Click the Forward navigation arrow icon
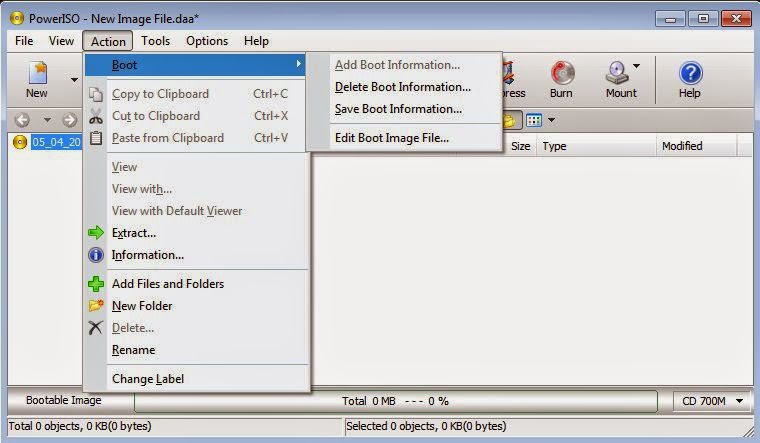The height and width of the screenshot is (443, 760). pos(70,120)
